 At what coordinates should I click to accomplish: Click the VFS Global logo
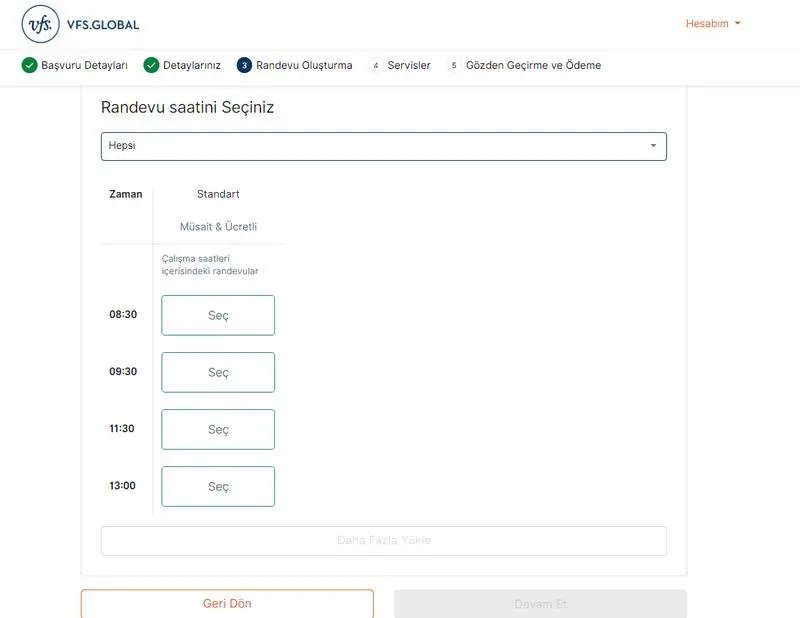point(81,24)
